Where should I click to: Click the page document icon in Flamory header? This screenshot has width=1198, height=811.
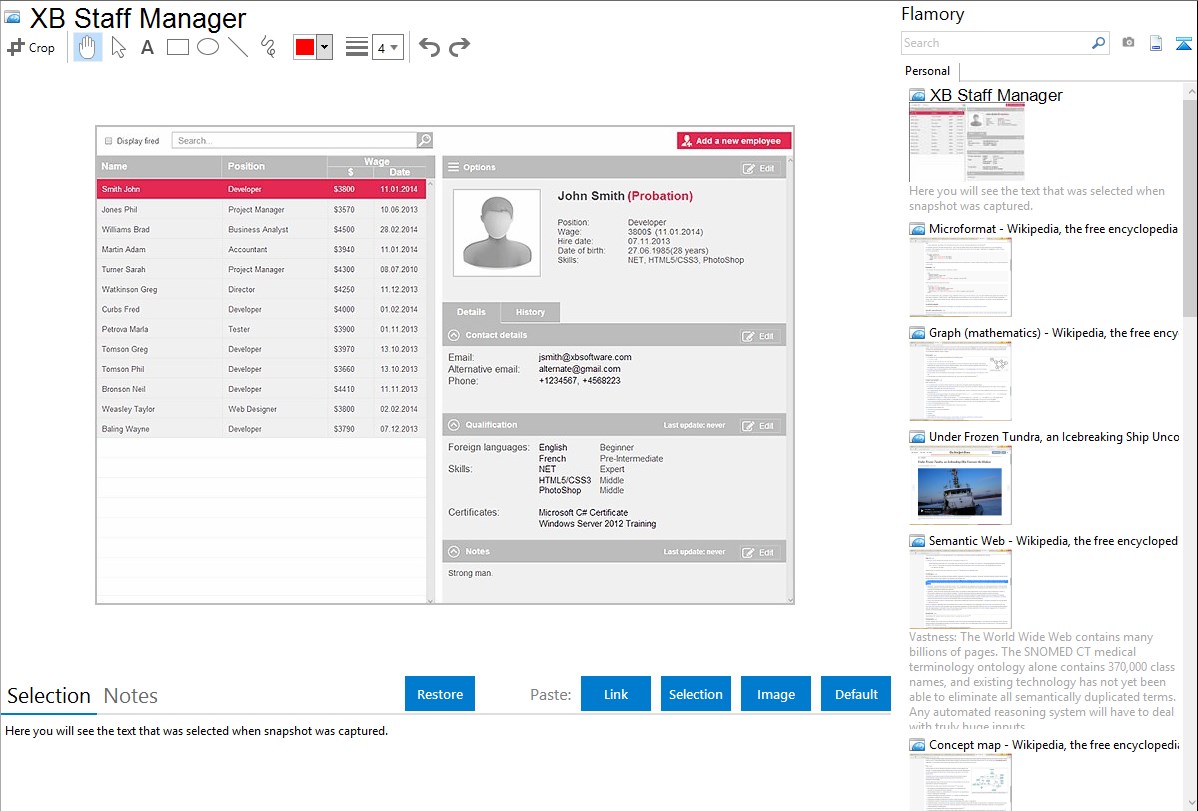coord(1156,44)
